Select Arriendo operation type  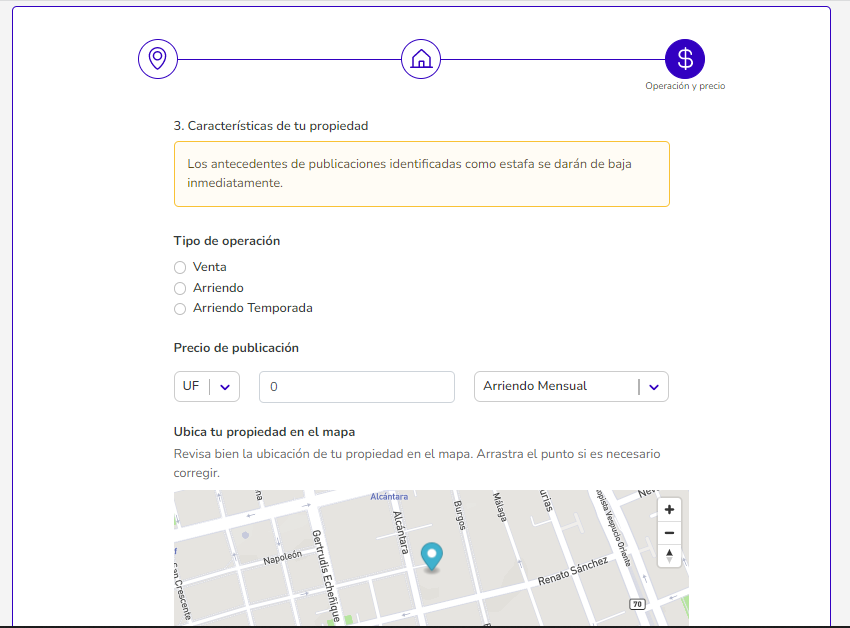[180, 288]
